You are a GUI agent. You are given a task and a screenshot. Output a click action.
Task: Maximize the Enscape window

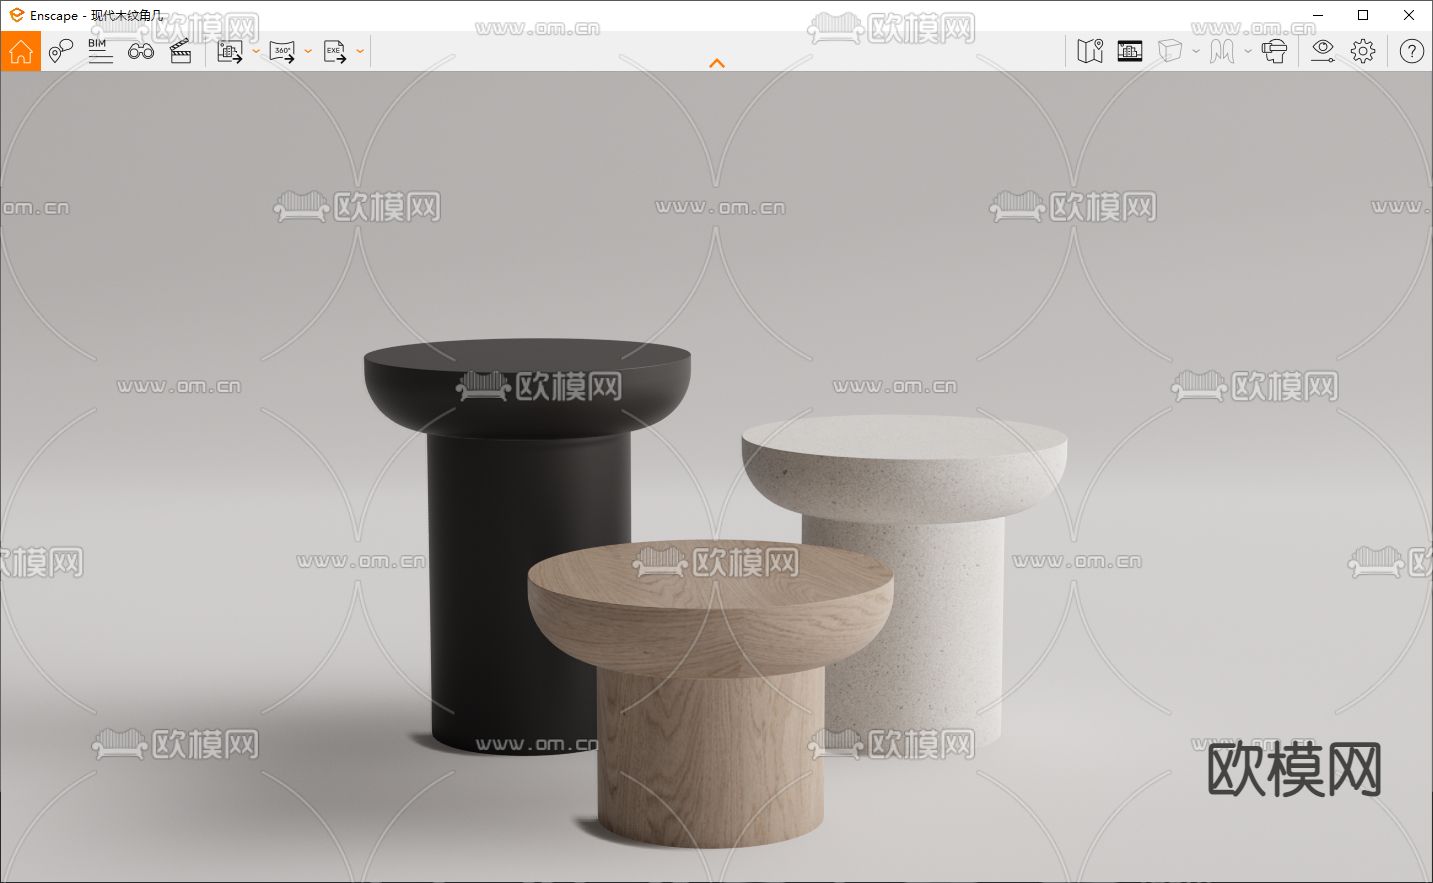[x=1363, y=15]
